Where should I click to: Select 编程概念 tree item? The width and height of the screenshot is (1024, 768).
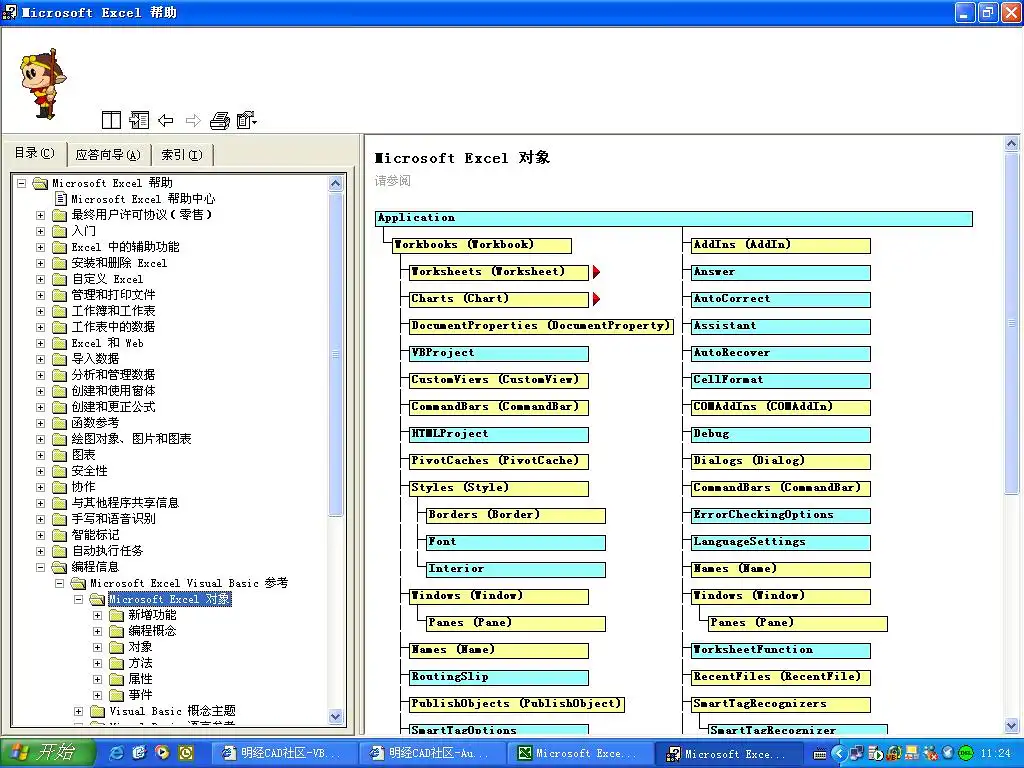(152, 631)
